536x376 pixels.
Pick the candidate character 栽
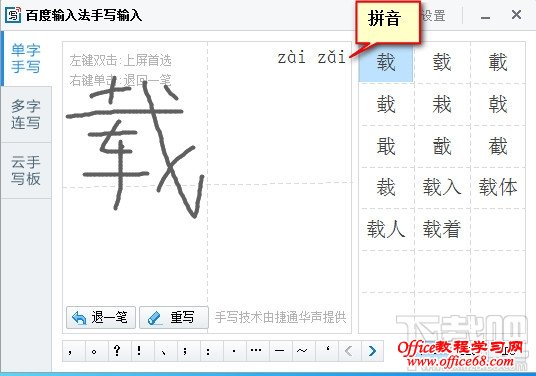pos(442,104)
